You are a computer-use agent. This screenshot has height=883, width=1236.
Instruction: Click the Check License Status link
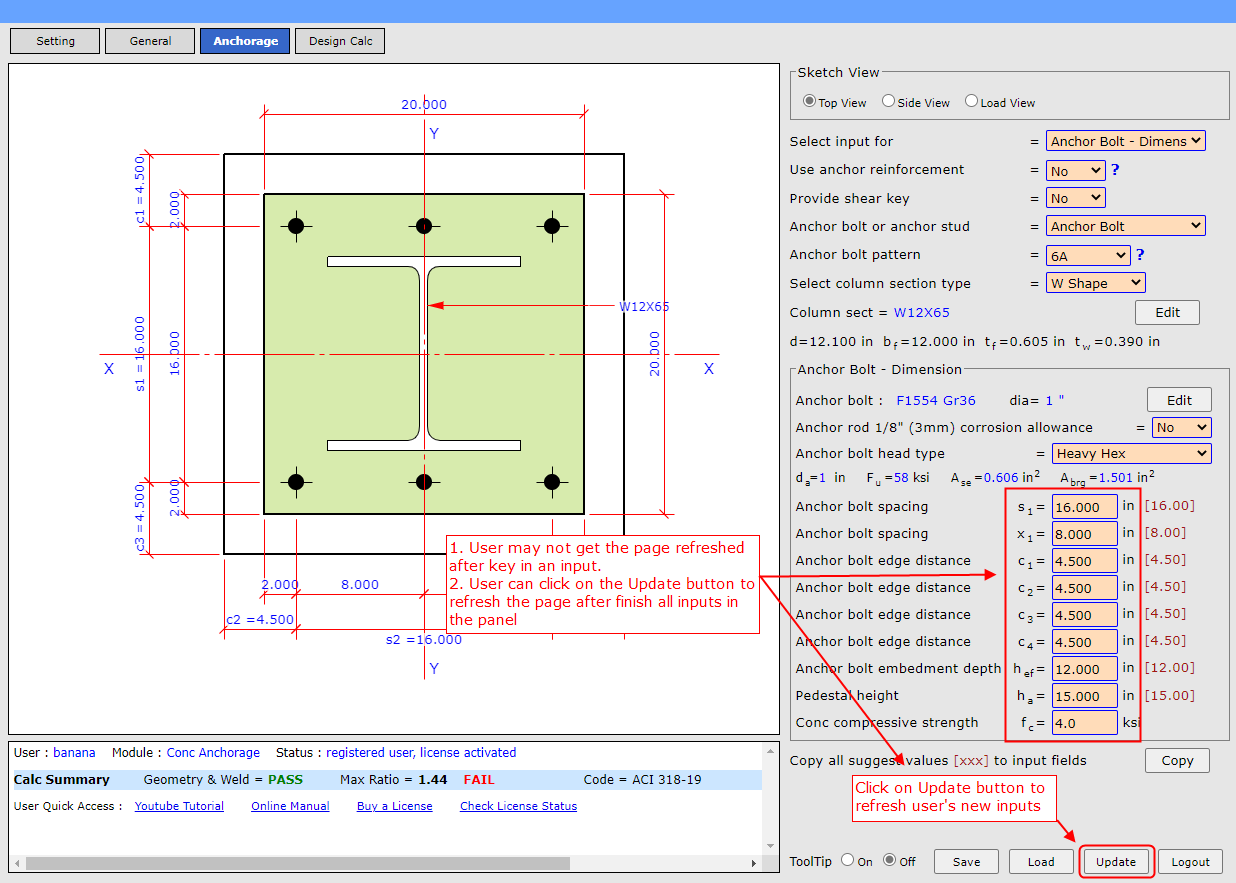point(518,806)
